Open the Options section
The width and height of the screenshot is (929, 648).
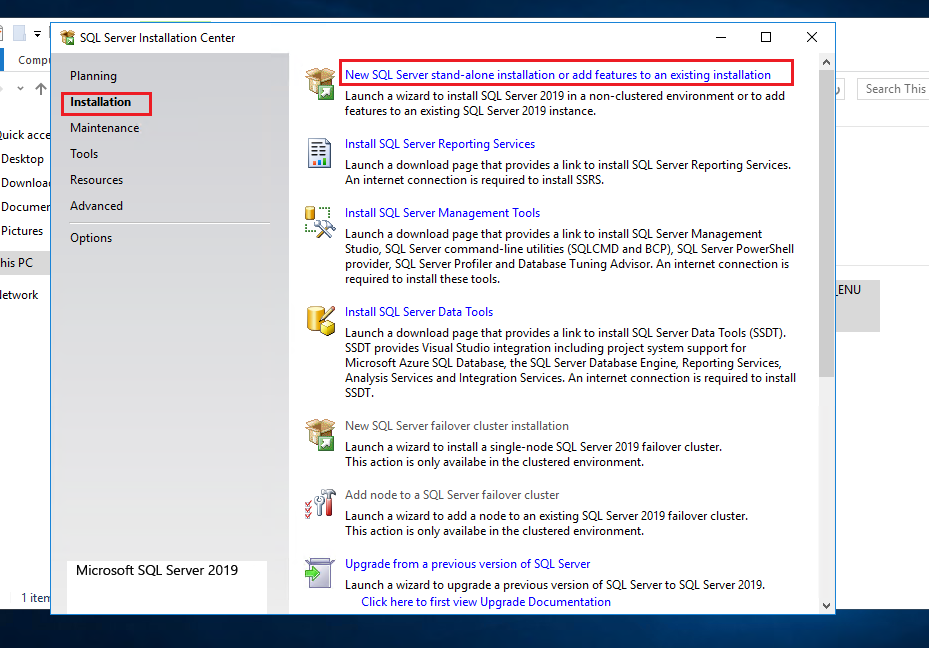coord(91,238)
